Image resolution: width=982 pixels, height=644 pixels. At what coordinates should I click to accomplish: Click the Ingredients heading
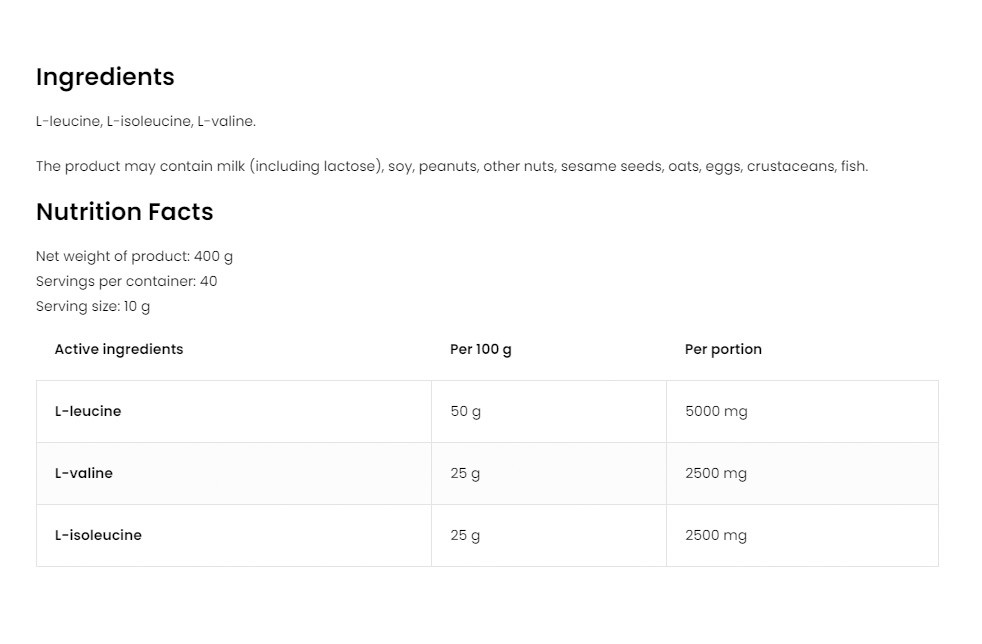pyautogui.click(x=105, y=77)
